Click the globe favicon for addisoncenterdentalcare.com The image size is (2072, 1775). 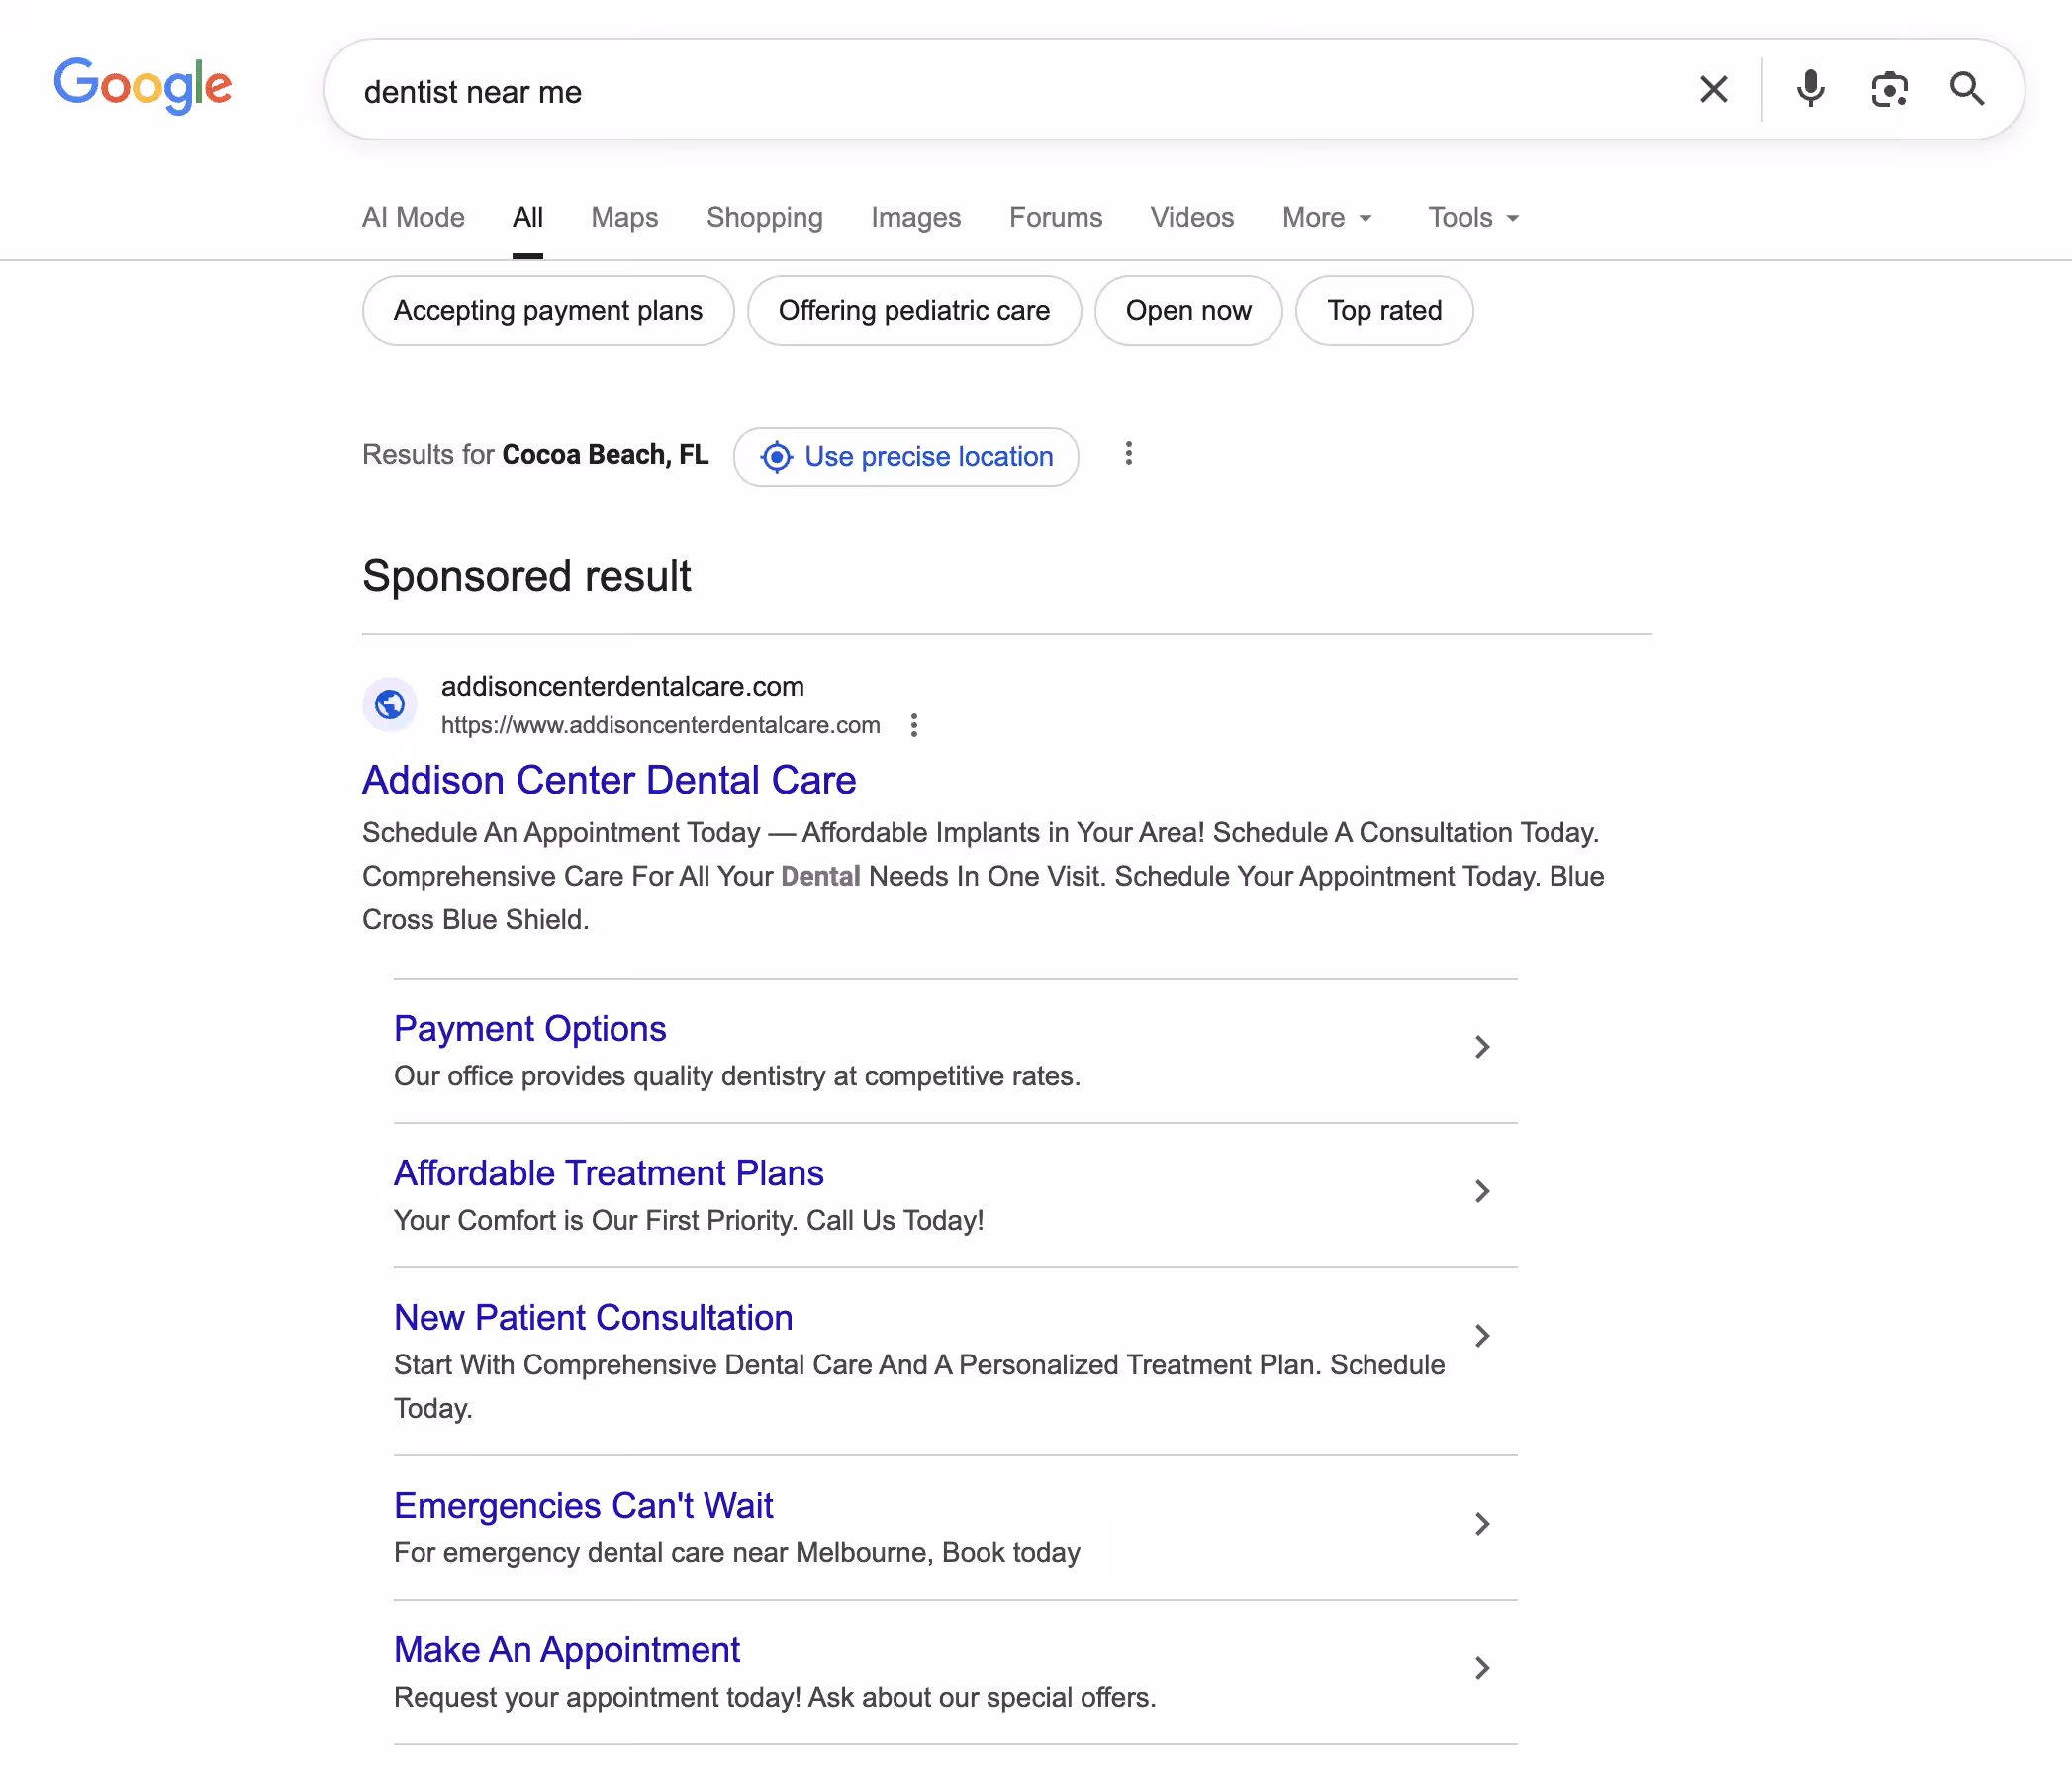(x=390, y=705)
